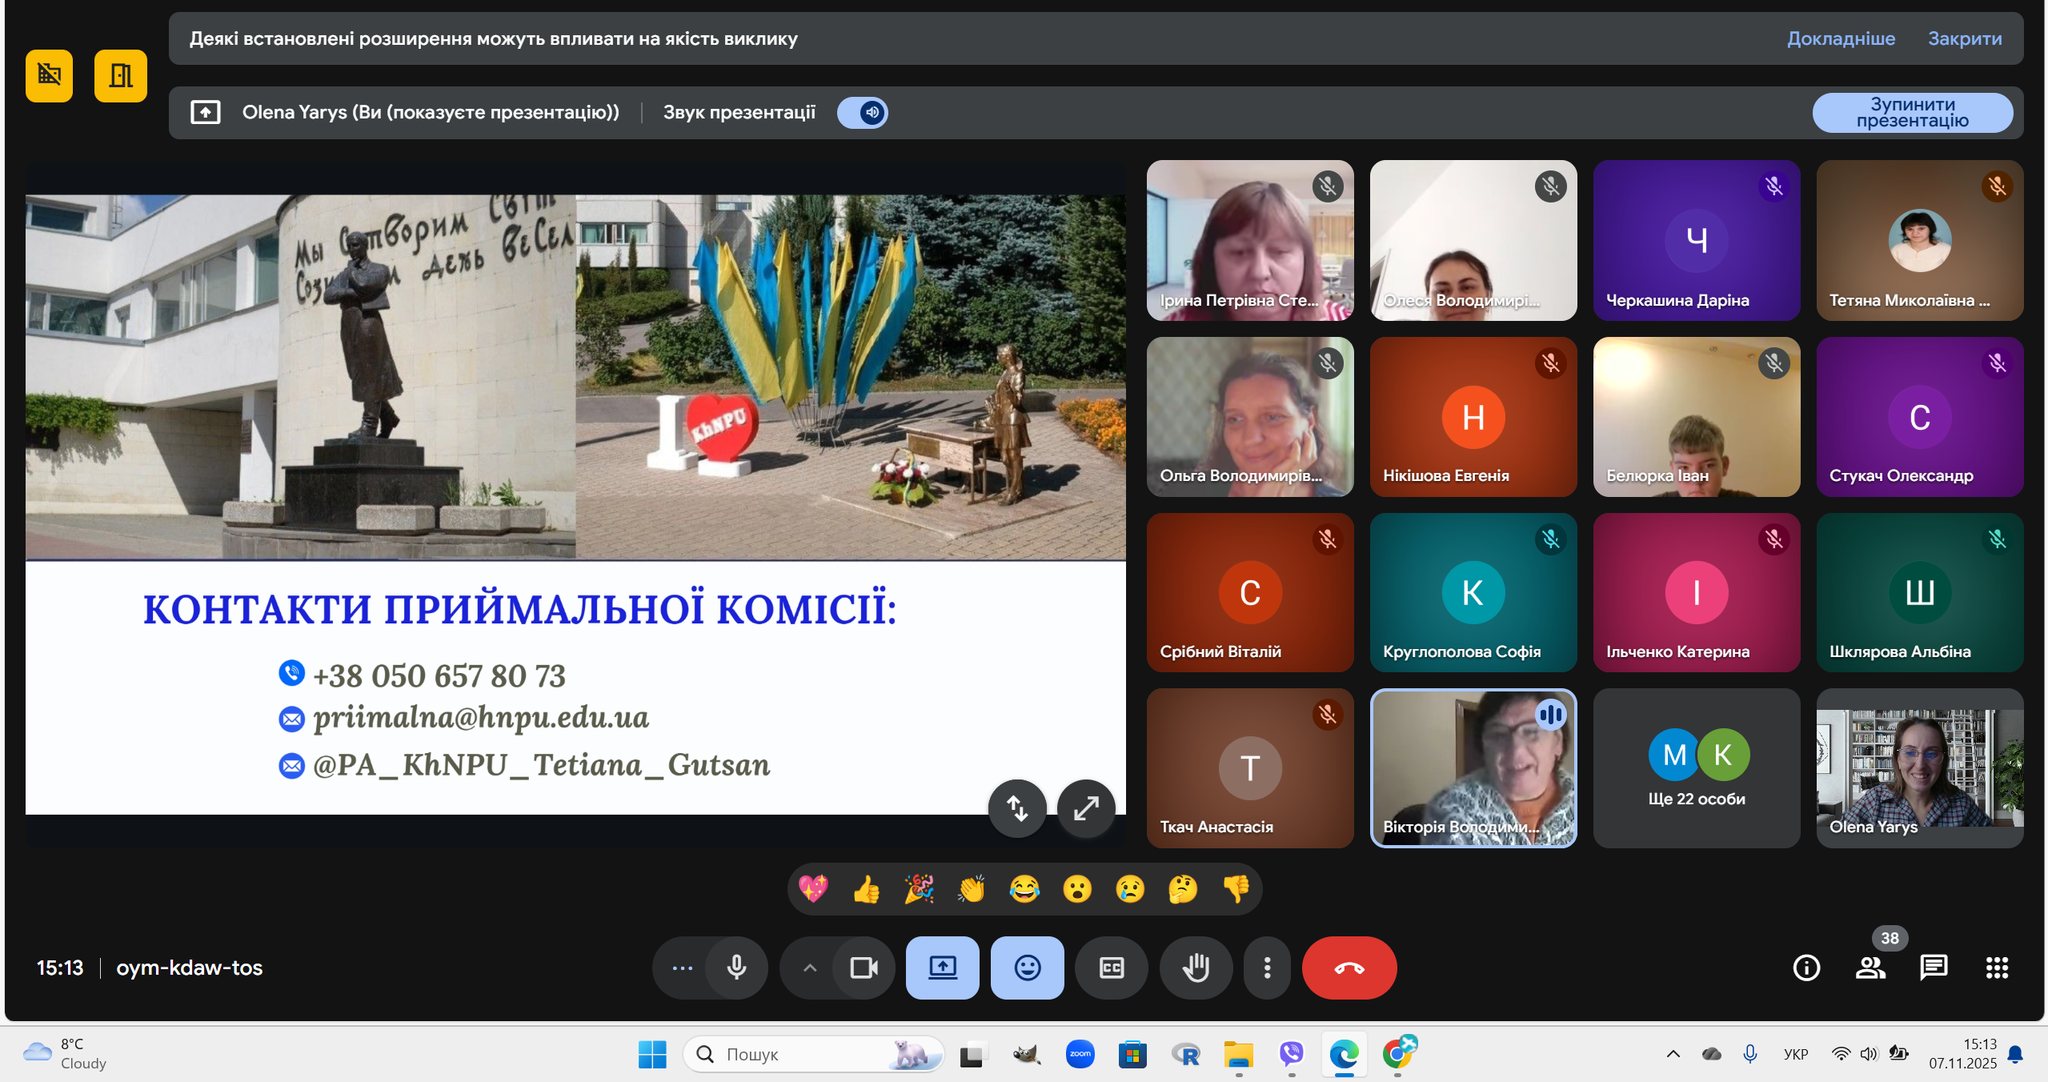The width and height of the screenshot is (2048, 1082).
Task: Open audio options three dots
Action: pyautogui.click(x=682, y=967)
